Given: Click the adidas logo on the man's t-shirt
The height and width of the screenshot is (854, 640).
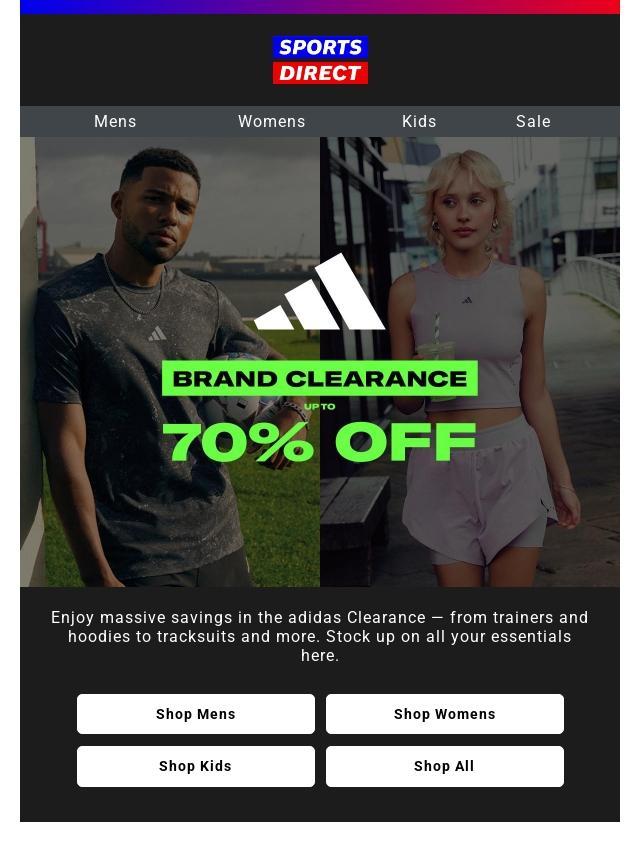Looking at the screenshot, I should (157, 334).
